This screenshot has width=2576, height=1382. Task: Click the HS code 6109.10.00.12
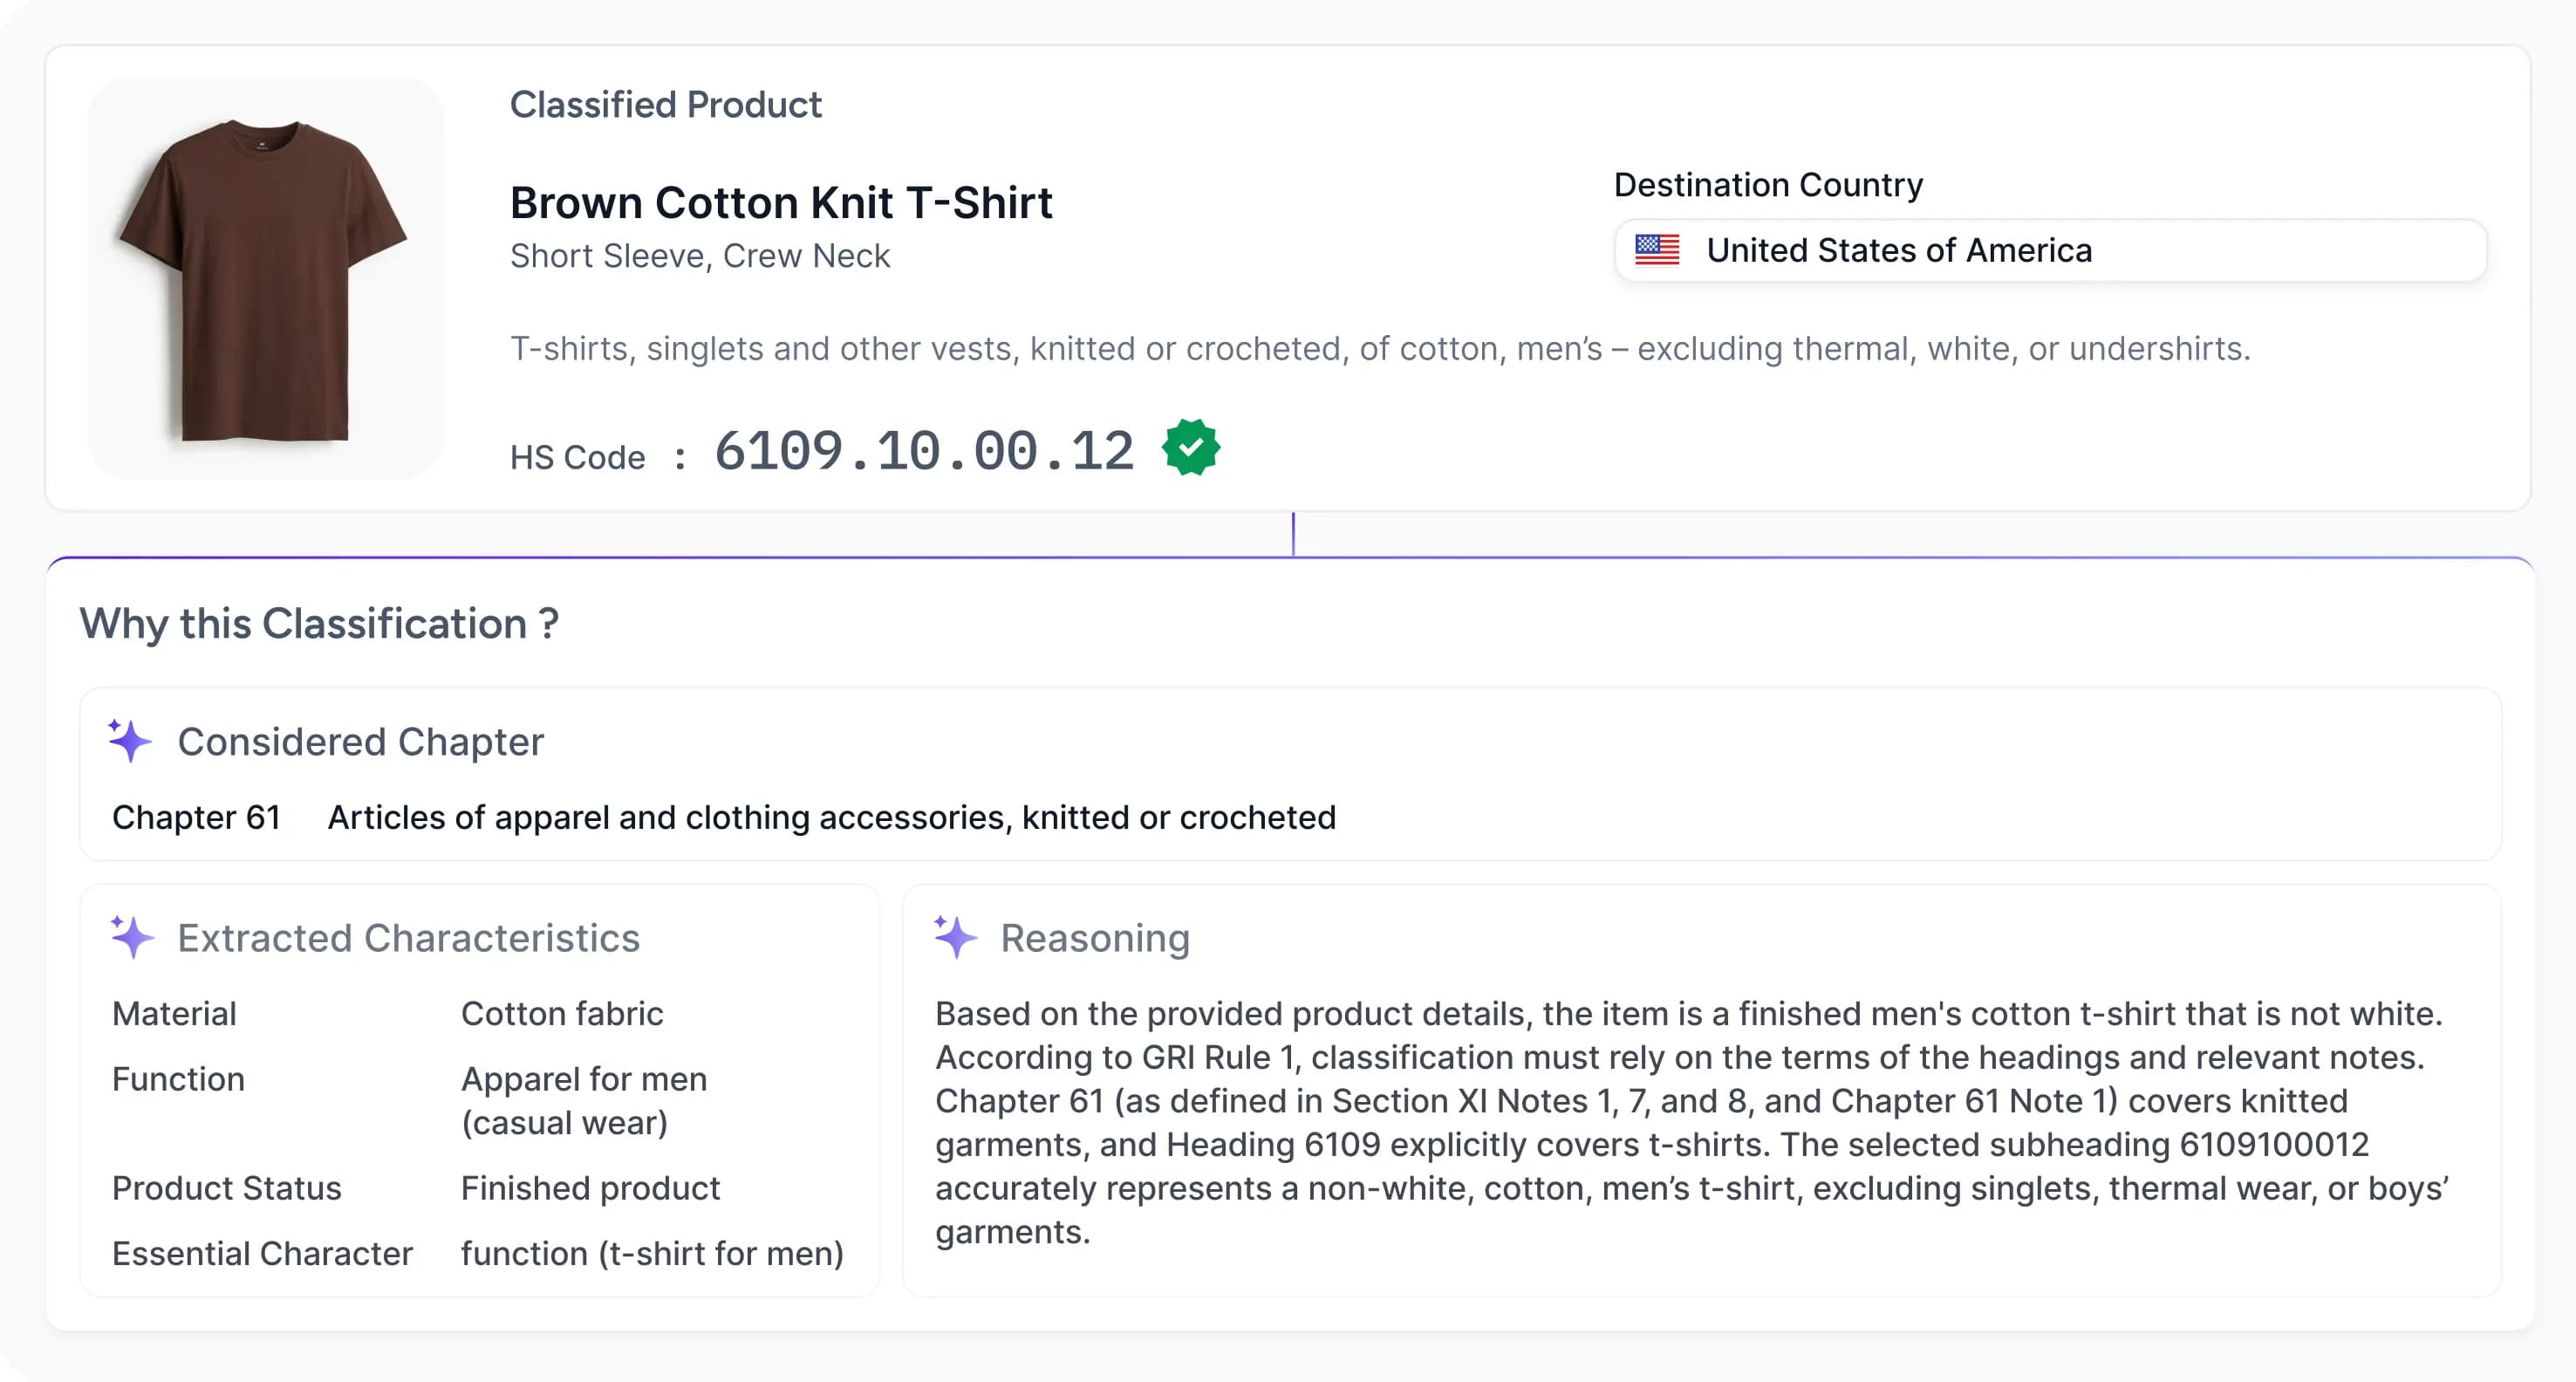coord(924,451)
